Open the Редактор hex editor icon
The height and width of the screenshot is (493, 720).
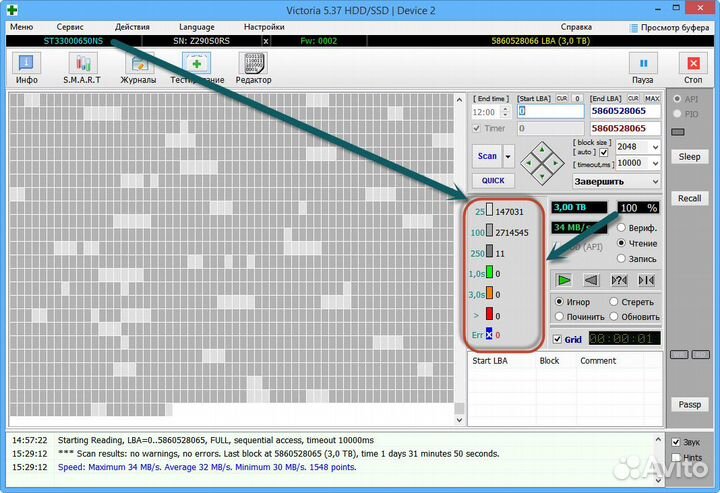click(254, 66)
